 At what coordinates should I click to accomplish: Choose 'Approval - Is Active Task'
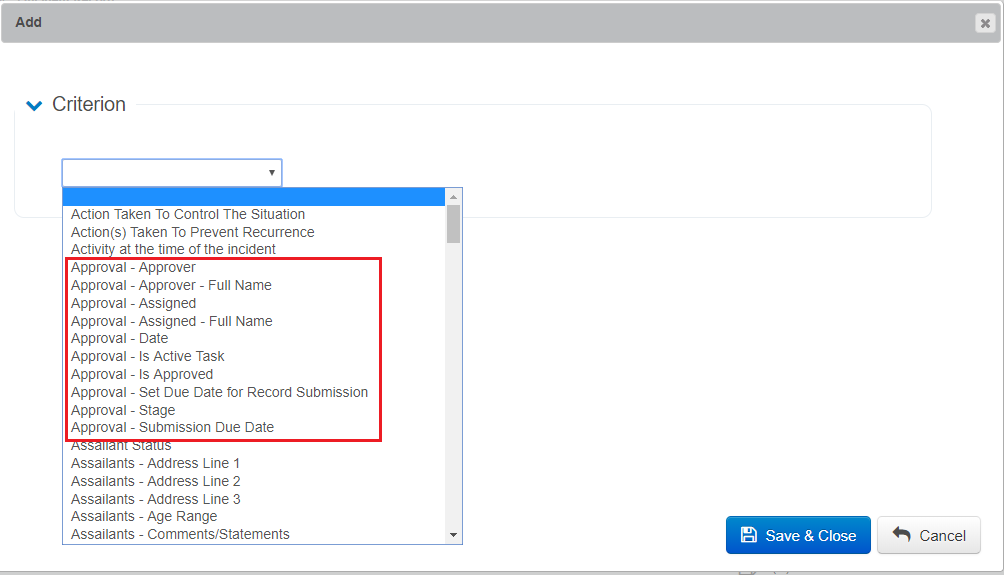pos(147,356)
